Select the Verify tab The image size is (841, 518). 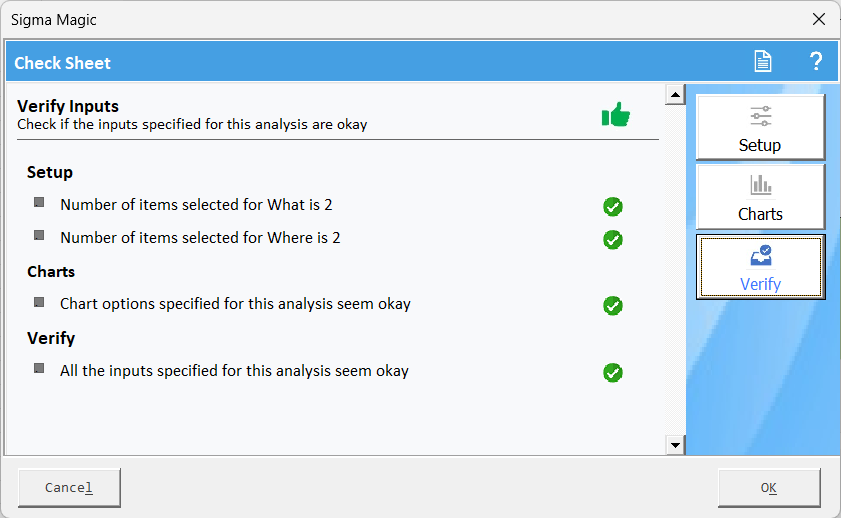pos(760,267)
